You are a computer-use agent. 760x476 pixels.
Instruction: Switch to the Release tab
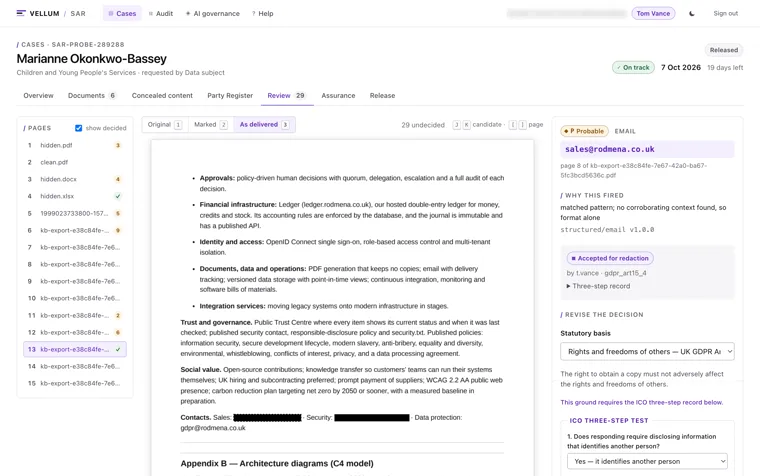click(382, 95)
